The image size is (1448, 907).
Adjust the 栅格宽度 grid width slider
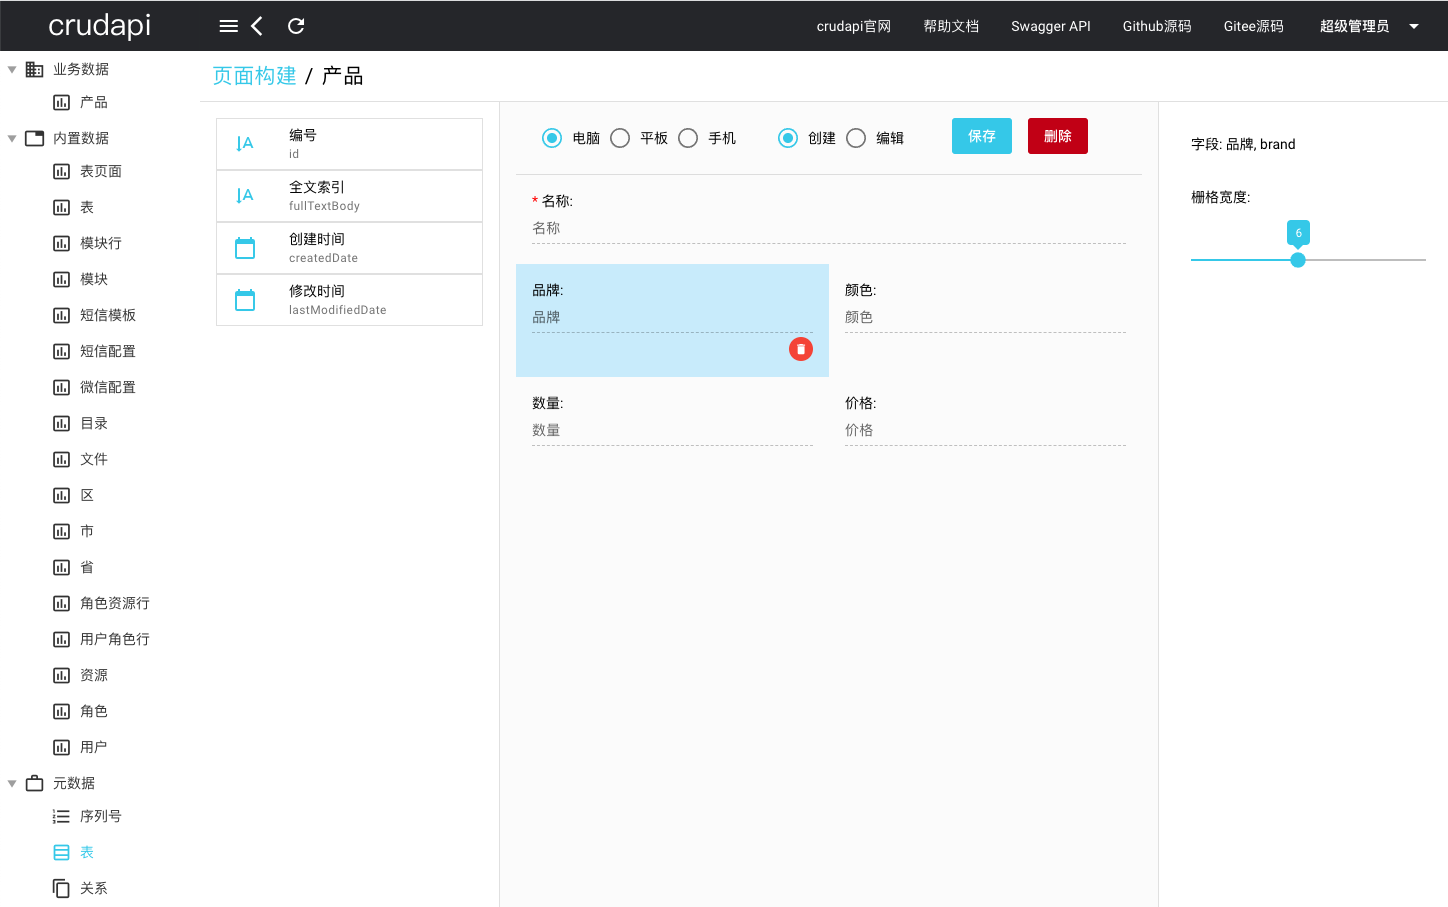1298,260
